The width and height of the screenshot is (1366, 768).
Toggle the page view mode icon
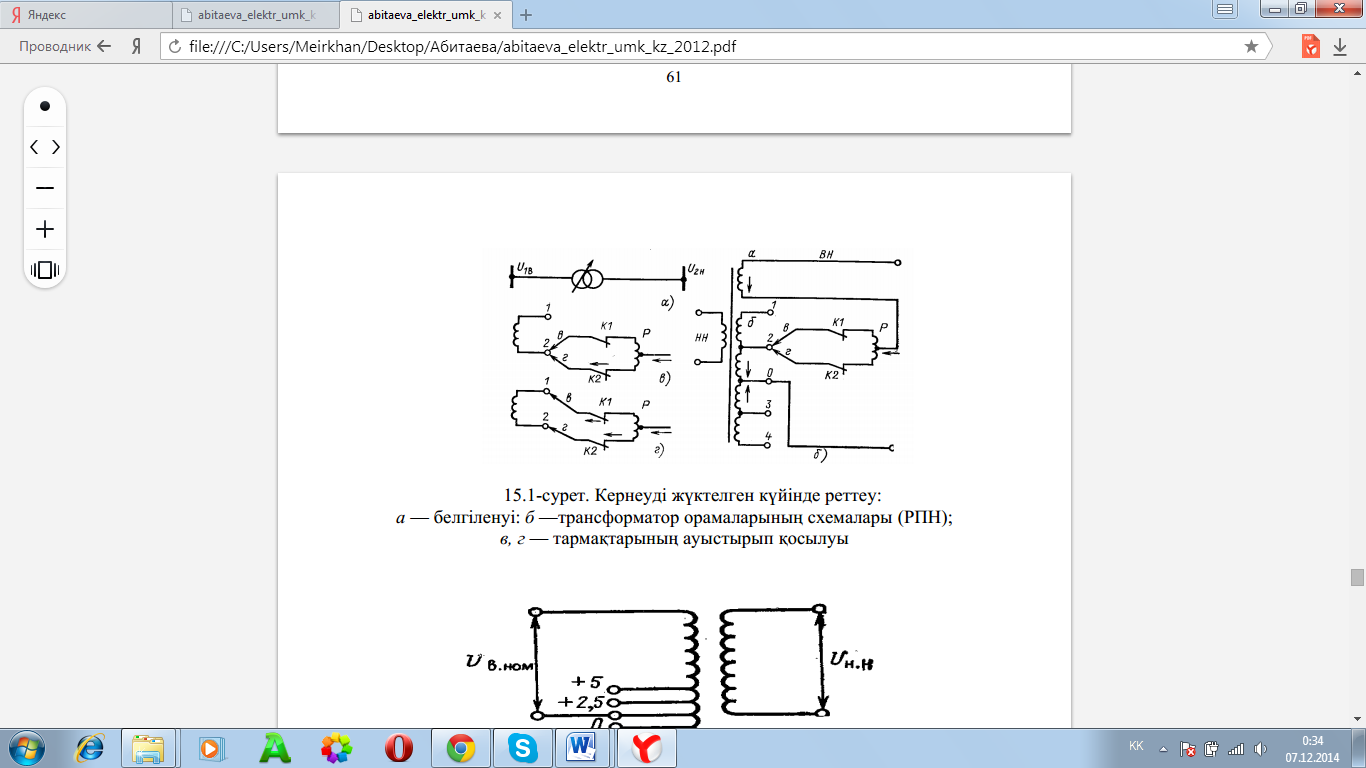pyautogui.click(x=45, y=270)
